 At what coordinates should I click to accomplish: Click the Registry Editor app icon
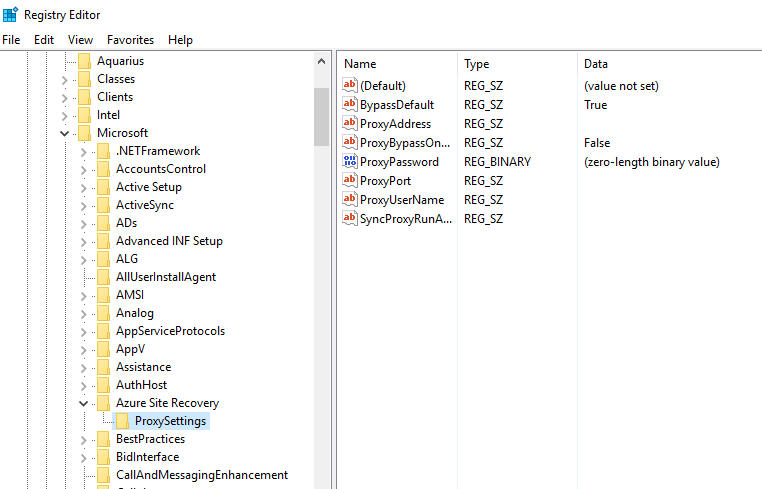(x=10, y=15)
